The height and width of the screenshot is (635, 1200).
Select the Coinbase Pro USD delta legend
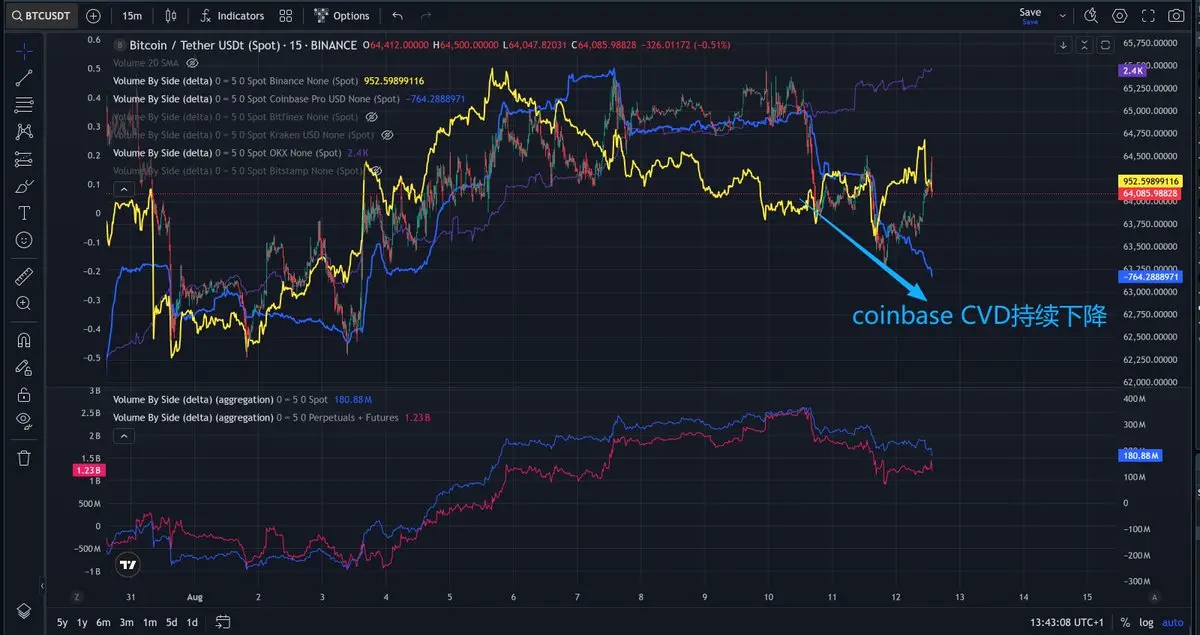[256, 99]
